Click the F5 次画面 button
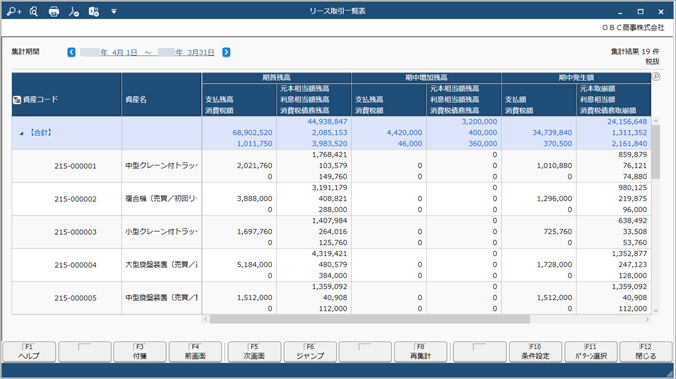This screenshot has width=676, height=379. (254, 352)
